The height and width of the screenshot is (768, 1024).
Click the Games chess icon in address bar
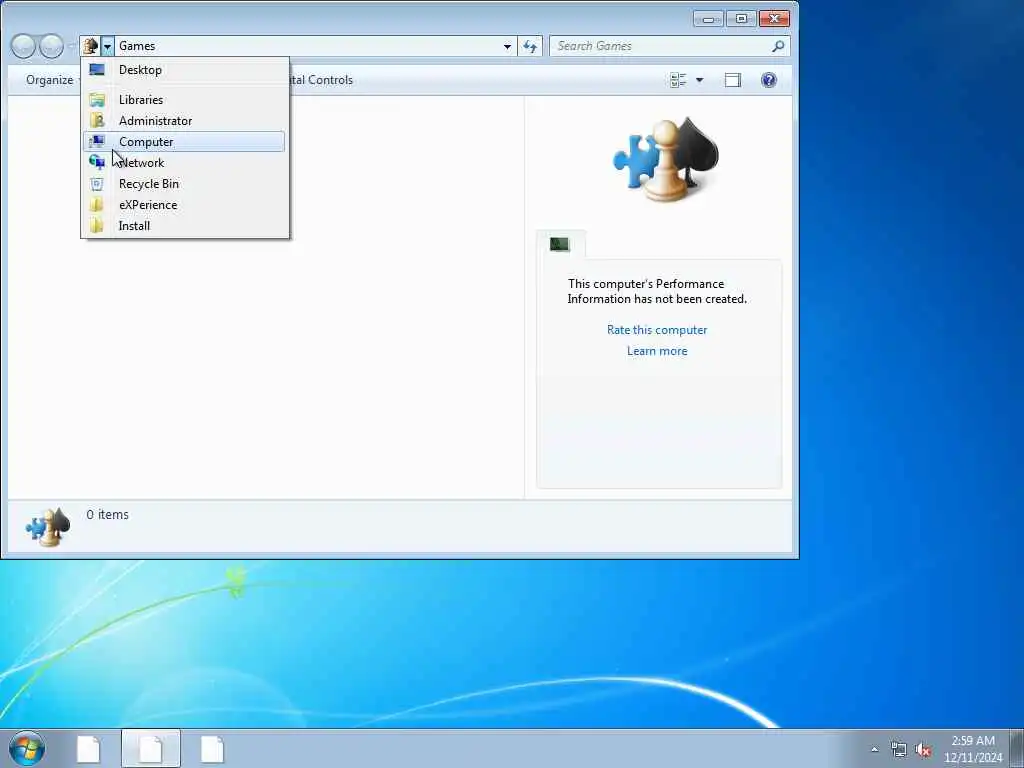pyautogui.click(x=90, y=46)
